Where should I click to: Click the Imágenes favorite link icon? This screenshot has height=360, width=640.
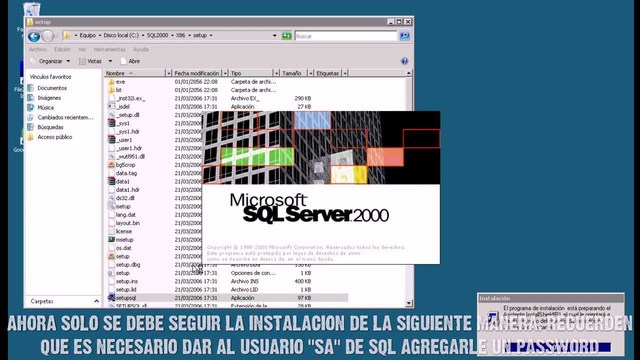(31, 98)
